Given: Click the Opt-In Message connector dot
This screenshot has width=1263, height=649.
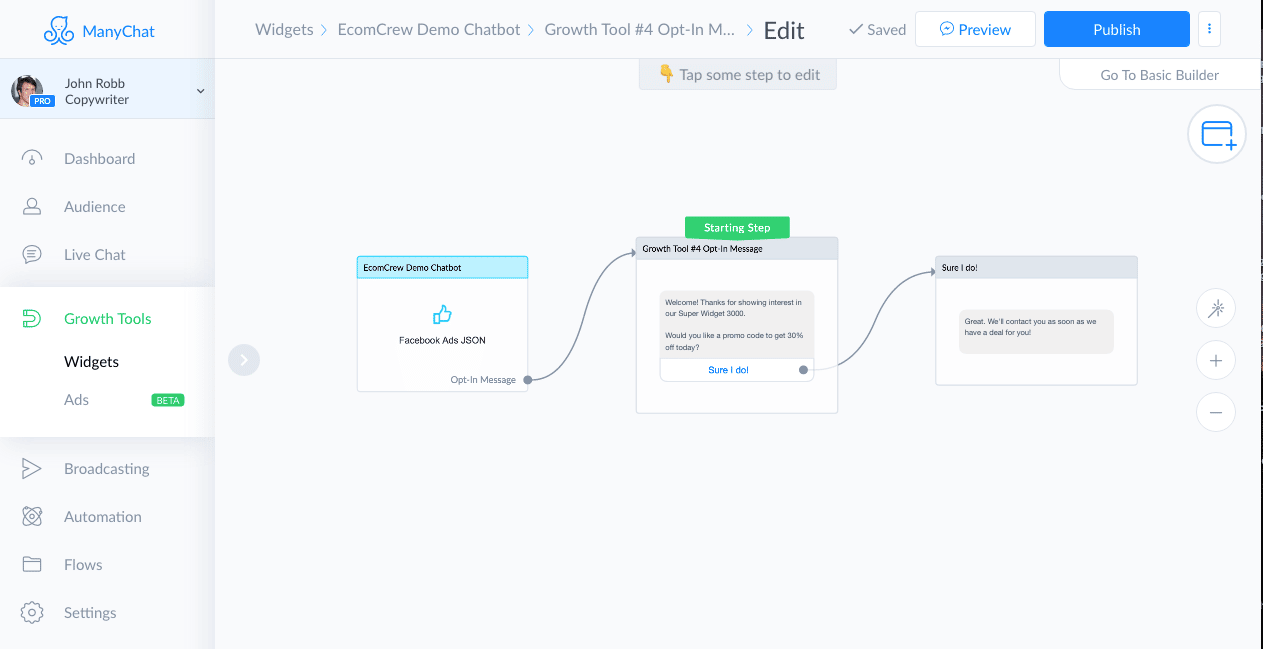Looking at the screenshot, I should [x=528, y=380].
